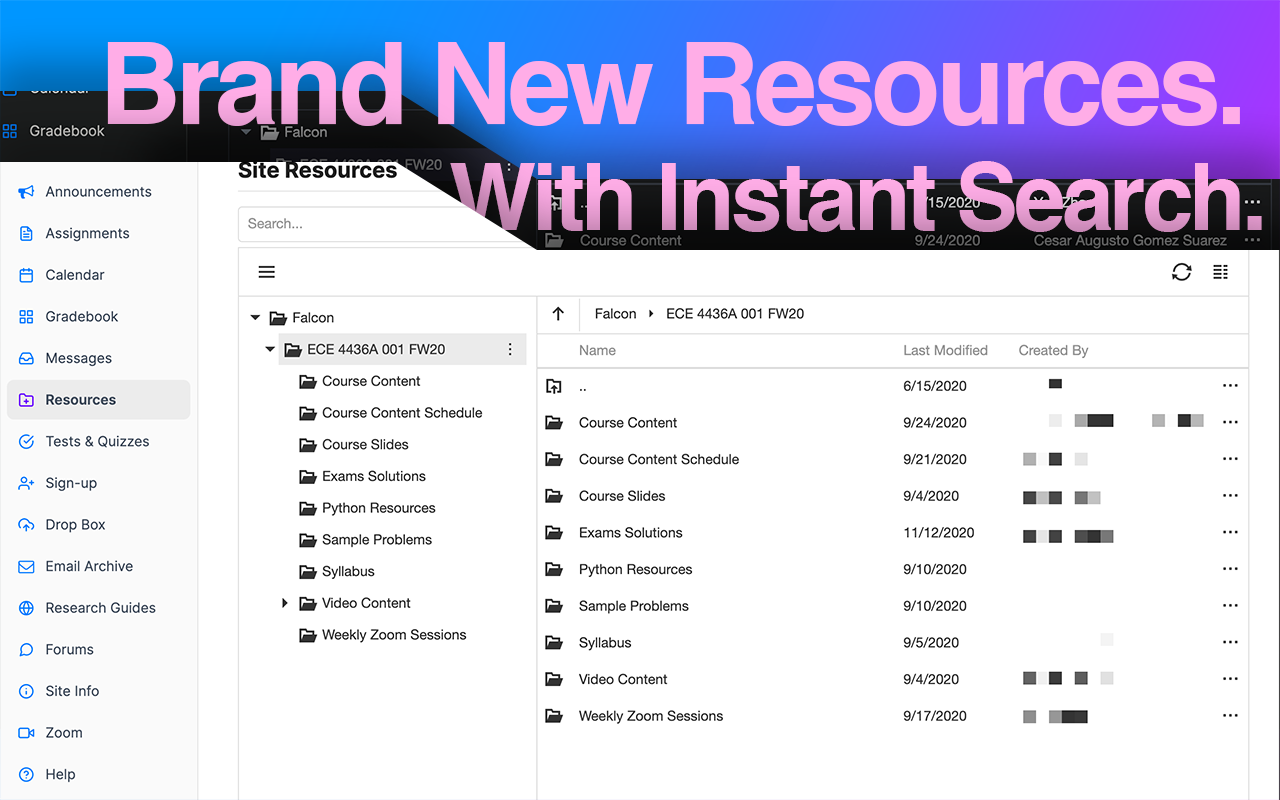The image size is (1280, 800).
Task: Select the Resources sidebar item
Action: pos(98,400)
